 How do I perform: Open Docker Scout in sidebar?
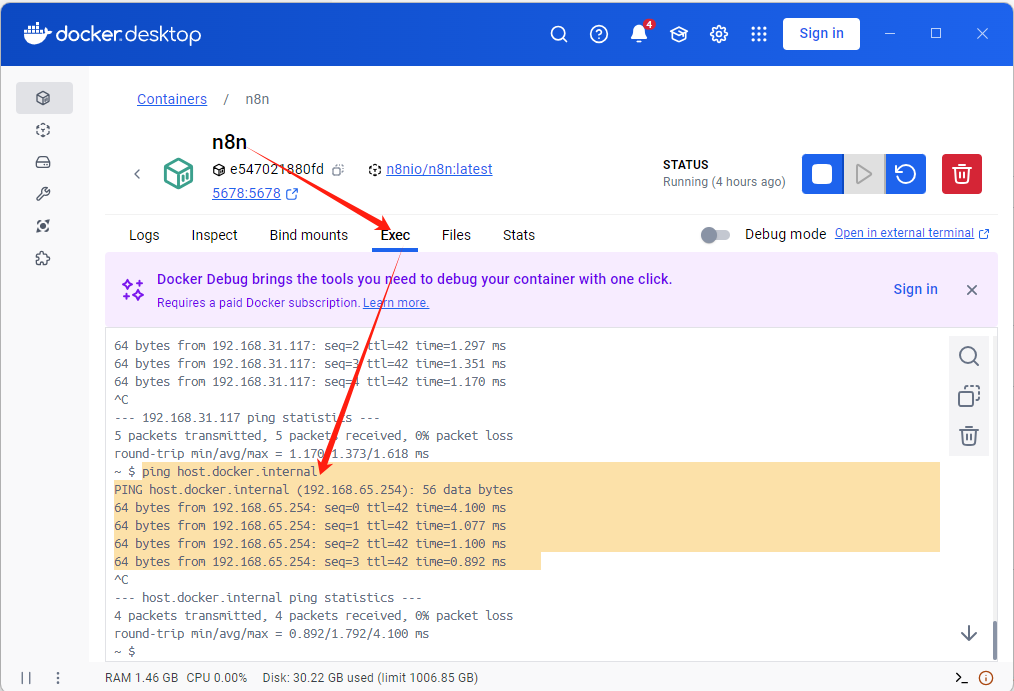pyautogui.click(x=43, y=226)
